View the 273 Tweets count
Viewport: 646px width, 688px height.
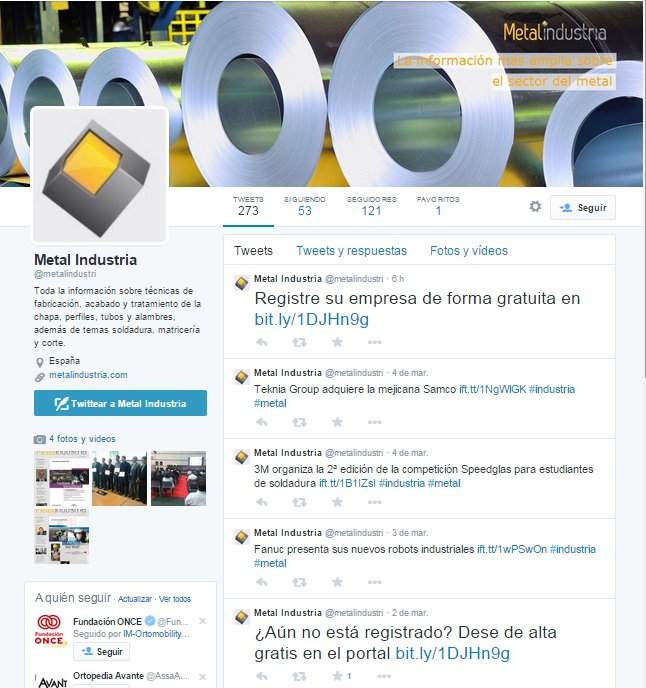(248, 206)
